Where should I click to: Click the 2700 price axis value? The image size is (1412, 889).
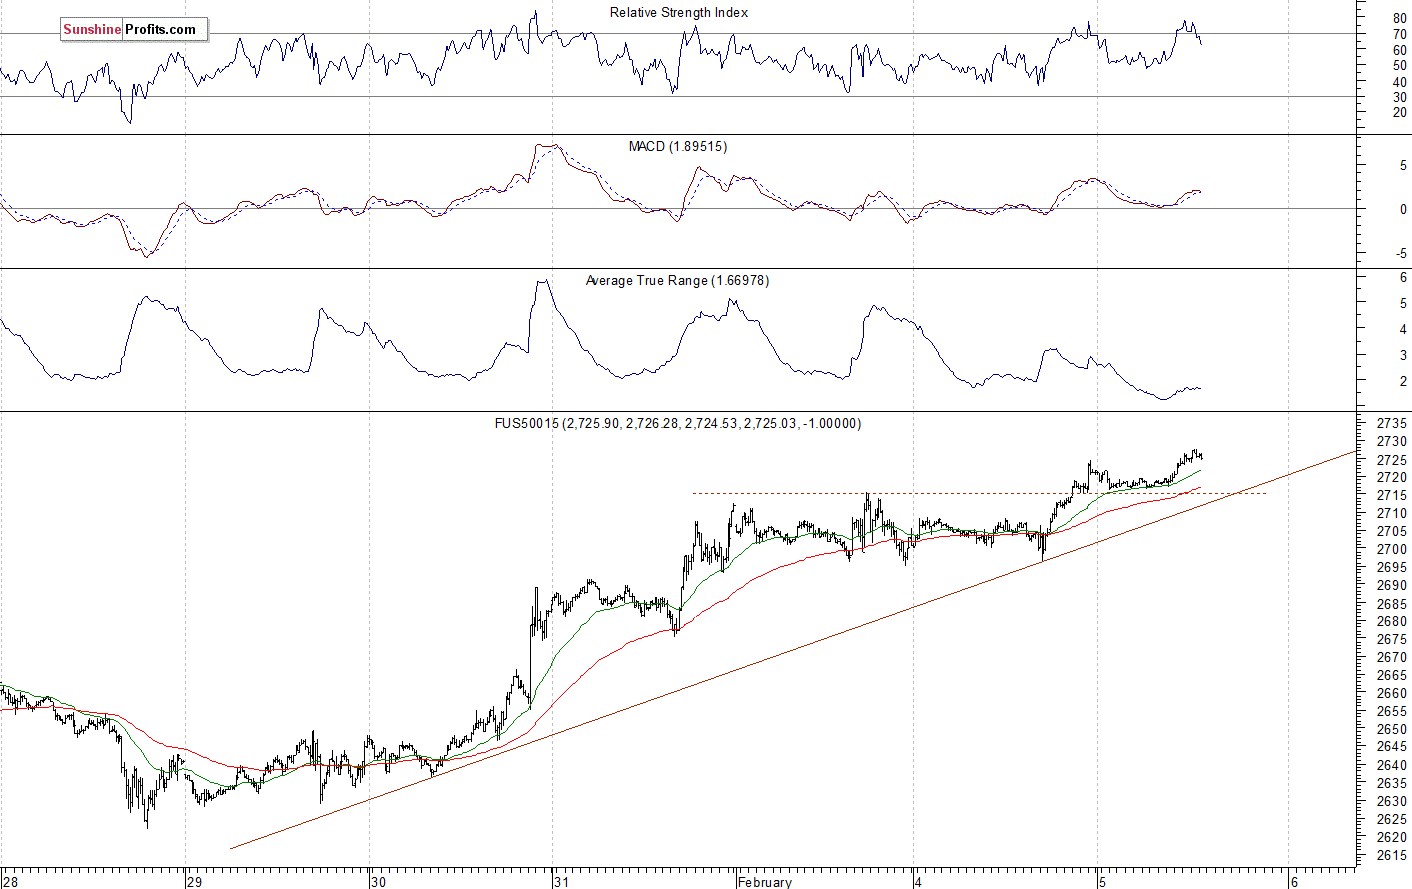1392,549
